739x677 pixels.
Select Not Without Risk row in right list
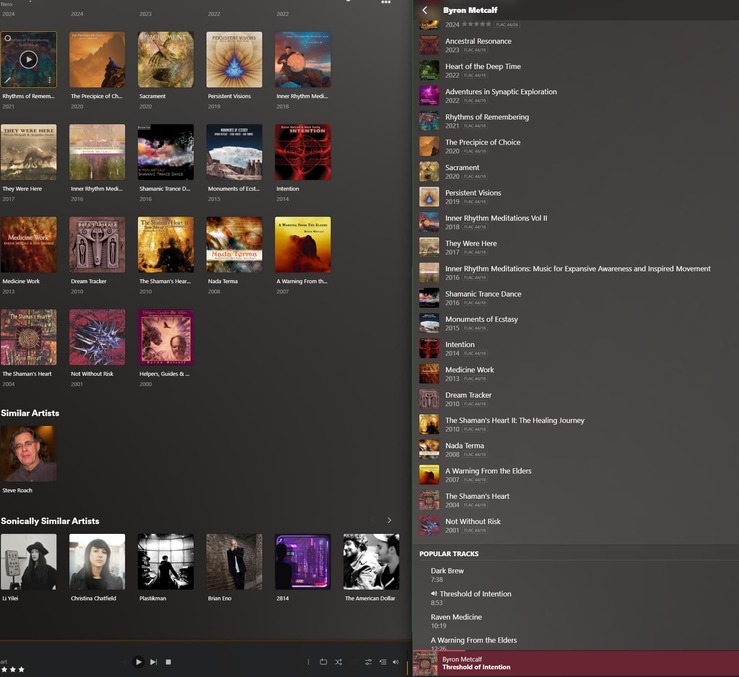pyautogui.click(x=576, y=526)
